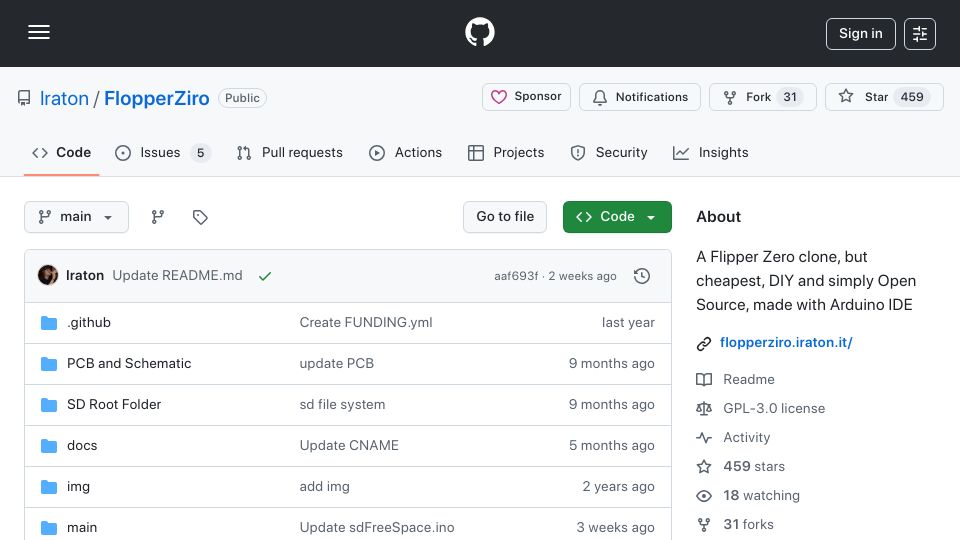Open the hamburger navigation menu
Image resolution: width=960 pixels, height=540 pixels.
pos(39,32)
